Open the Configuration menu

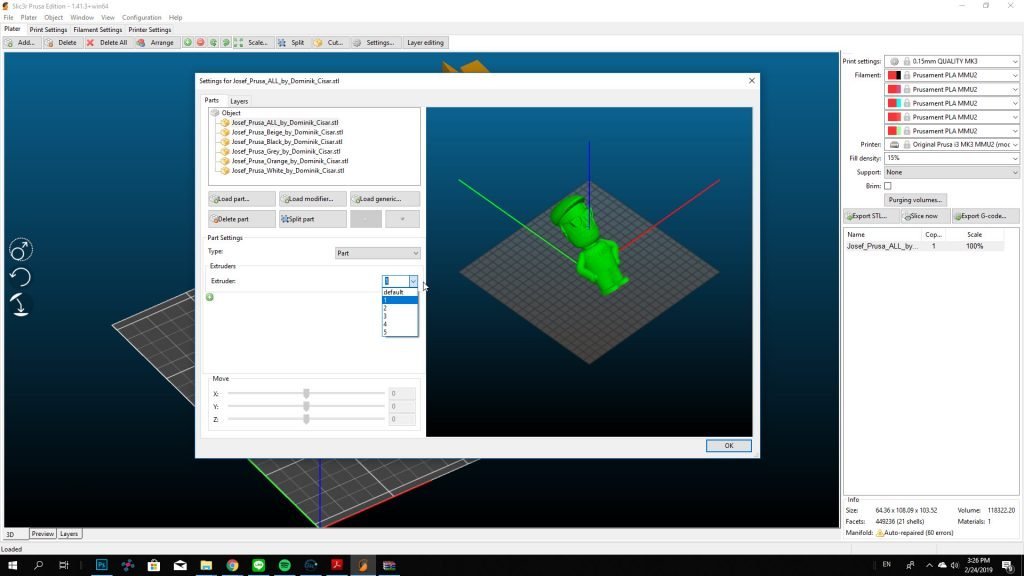[141, 18]
